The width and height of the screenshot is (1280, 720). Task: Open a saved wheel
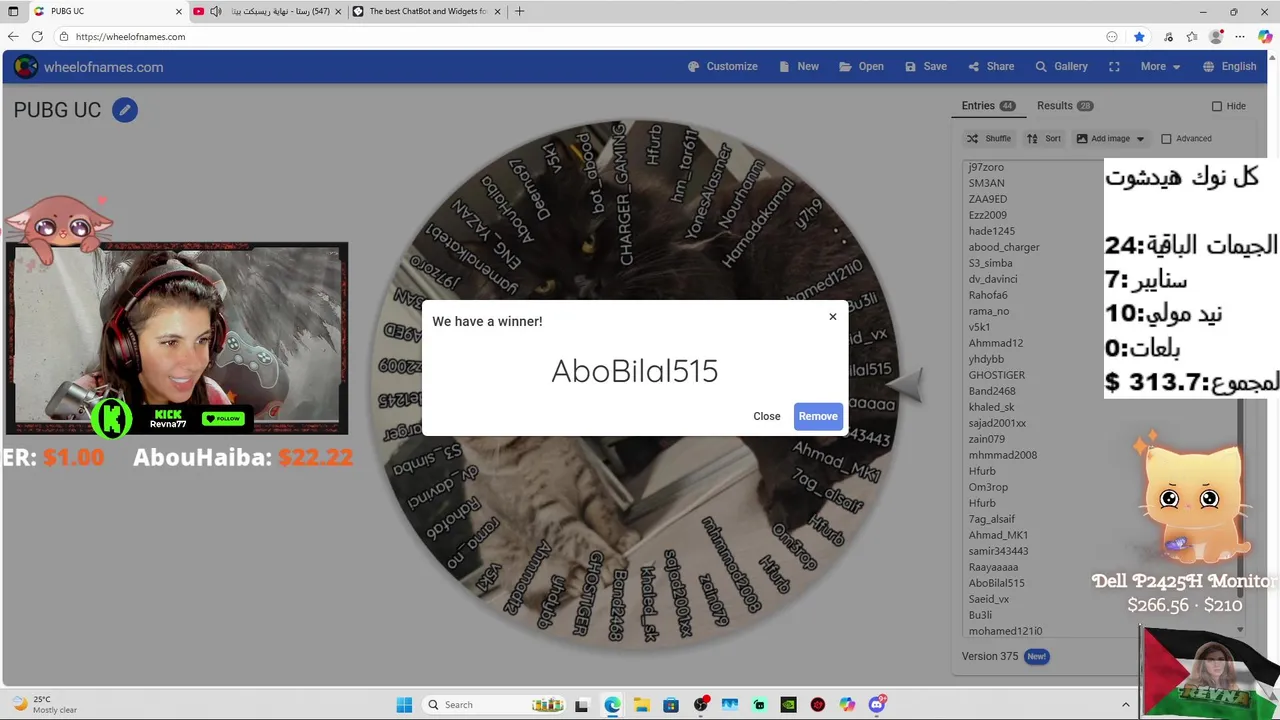[861, 67]
